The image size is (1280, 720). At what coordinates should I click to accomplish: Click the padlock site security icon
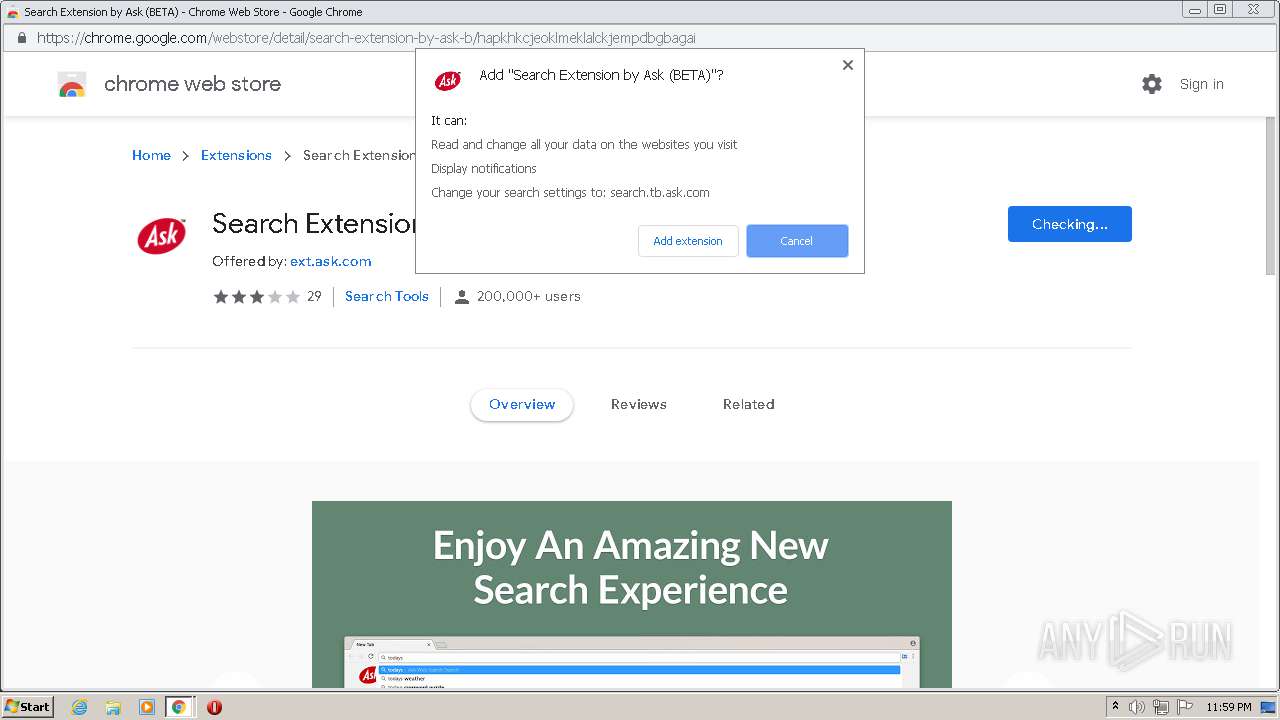coord(21,38)
